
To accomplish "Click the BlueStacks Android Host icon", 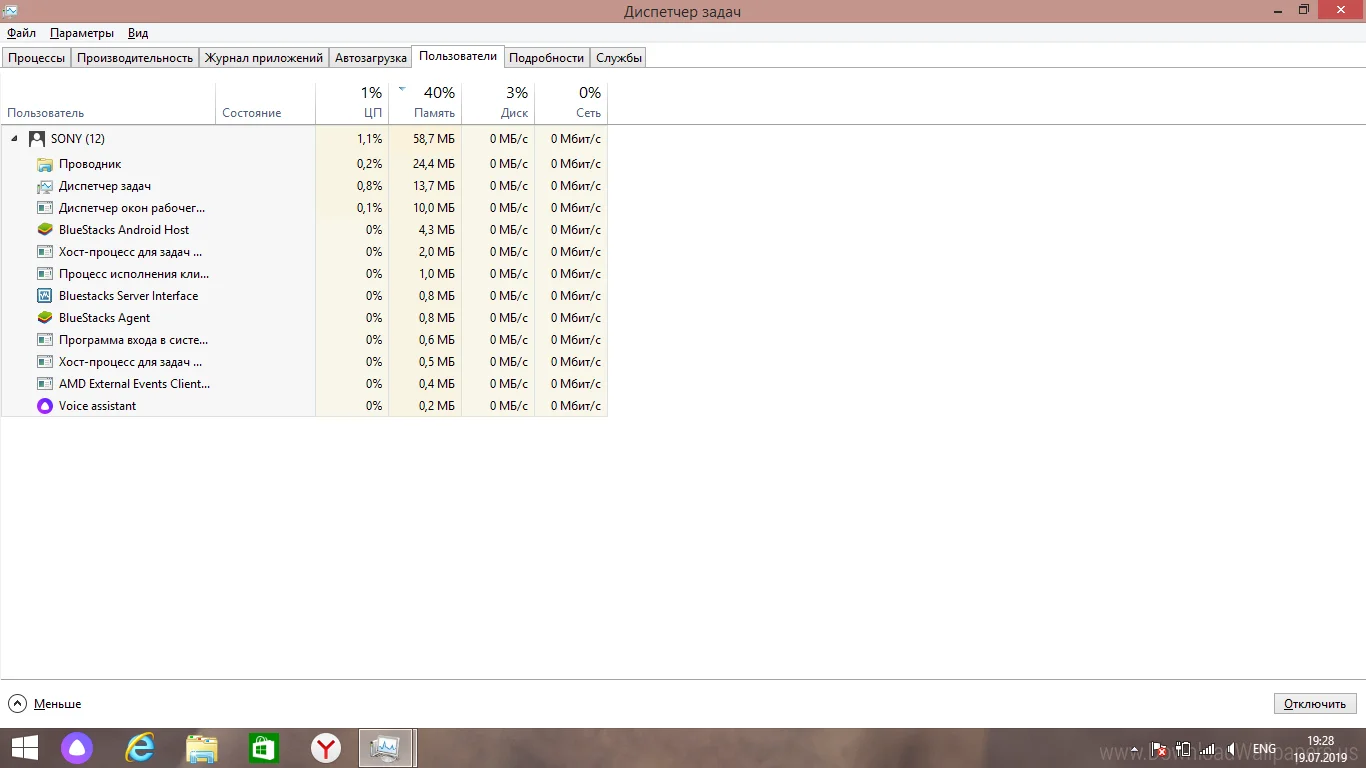I will pos(44,230).
